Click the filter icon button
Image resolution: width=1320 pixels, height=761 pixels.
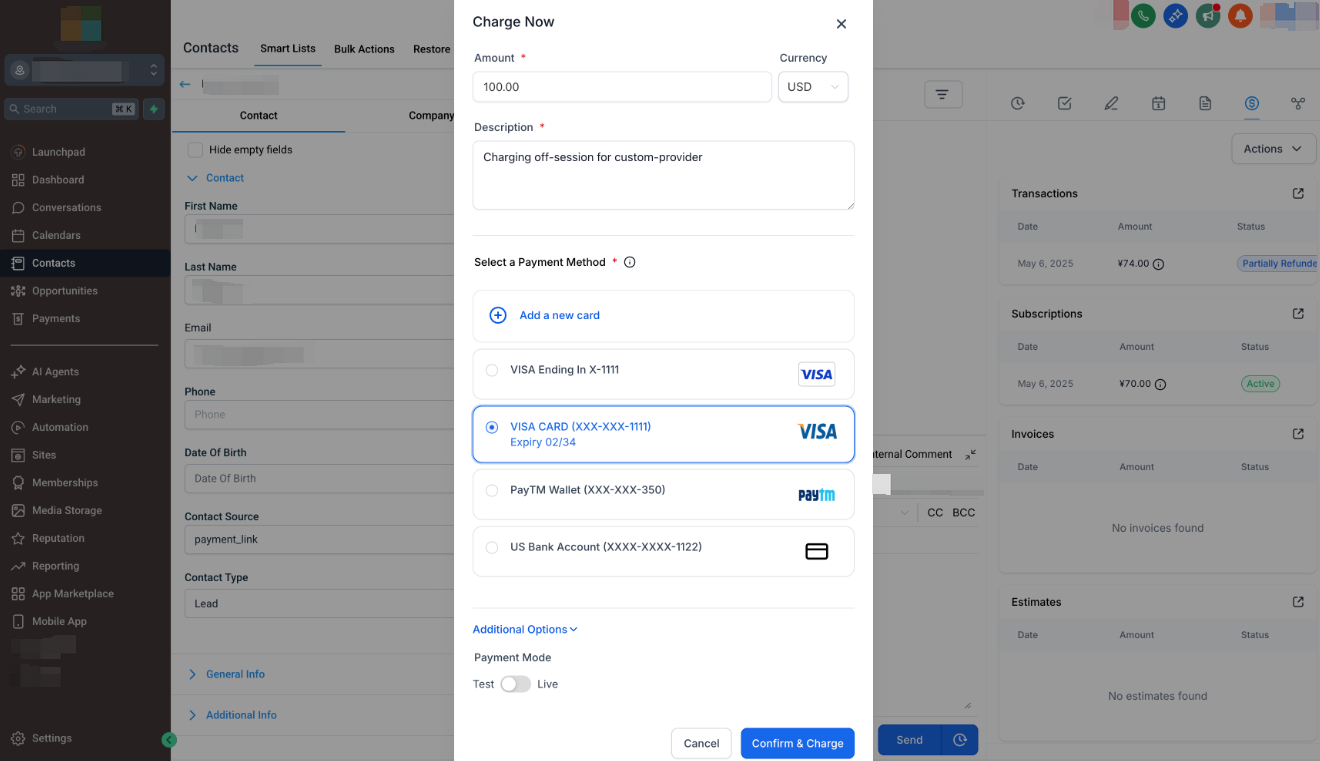(942, 94)
